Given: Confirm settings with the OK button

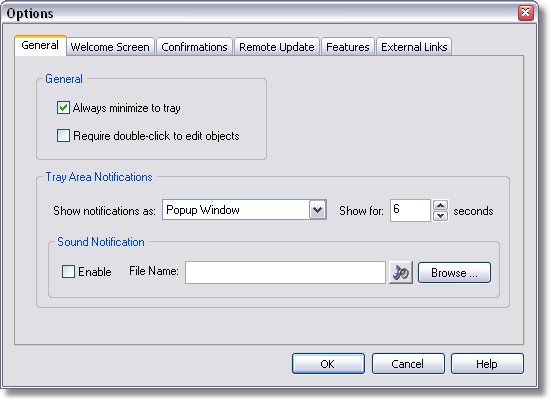Looking at the screenshot, I should click(x=328, y=364).
